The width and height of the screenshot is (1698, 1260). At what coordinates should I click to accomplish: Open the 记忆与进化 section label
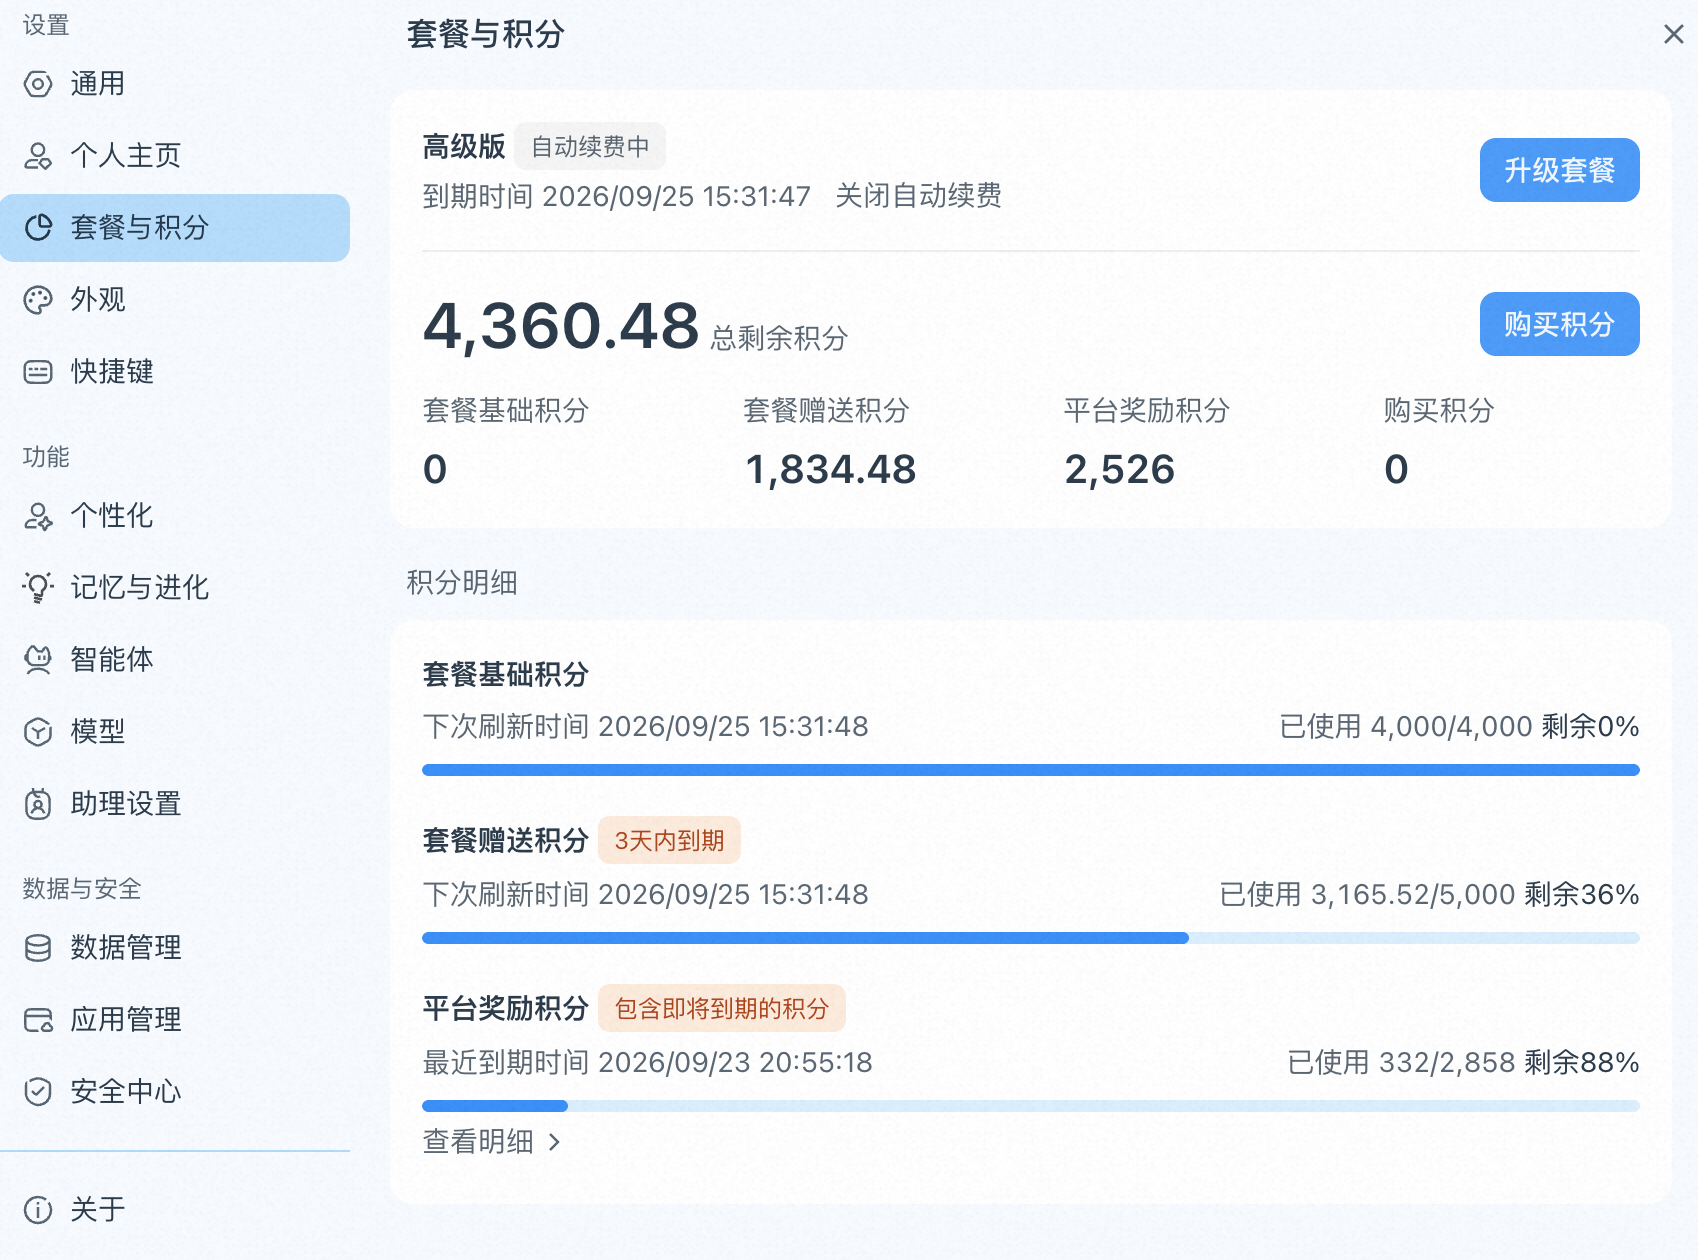pyautogui.click(x=140, y=588)
